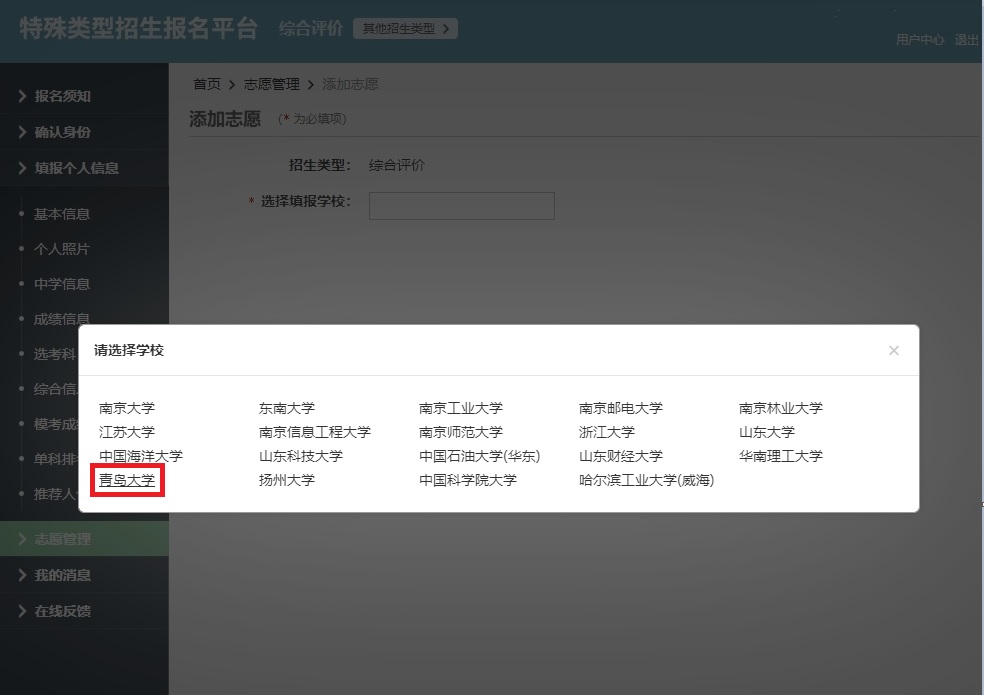Screen dimensions: 984x695
Task: Select 中国科学院大学 option
Action: tap(468, 480)
